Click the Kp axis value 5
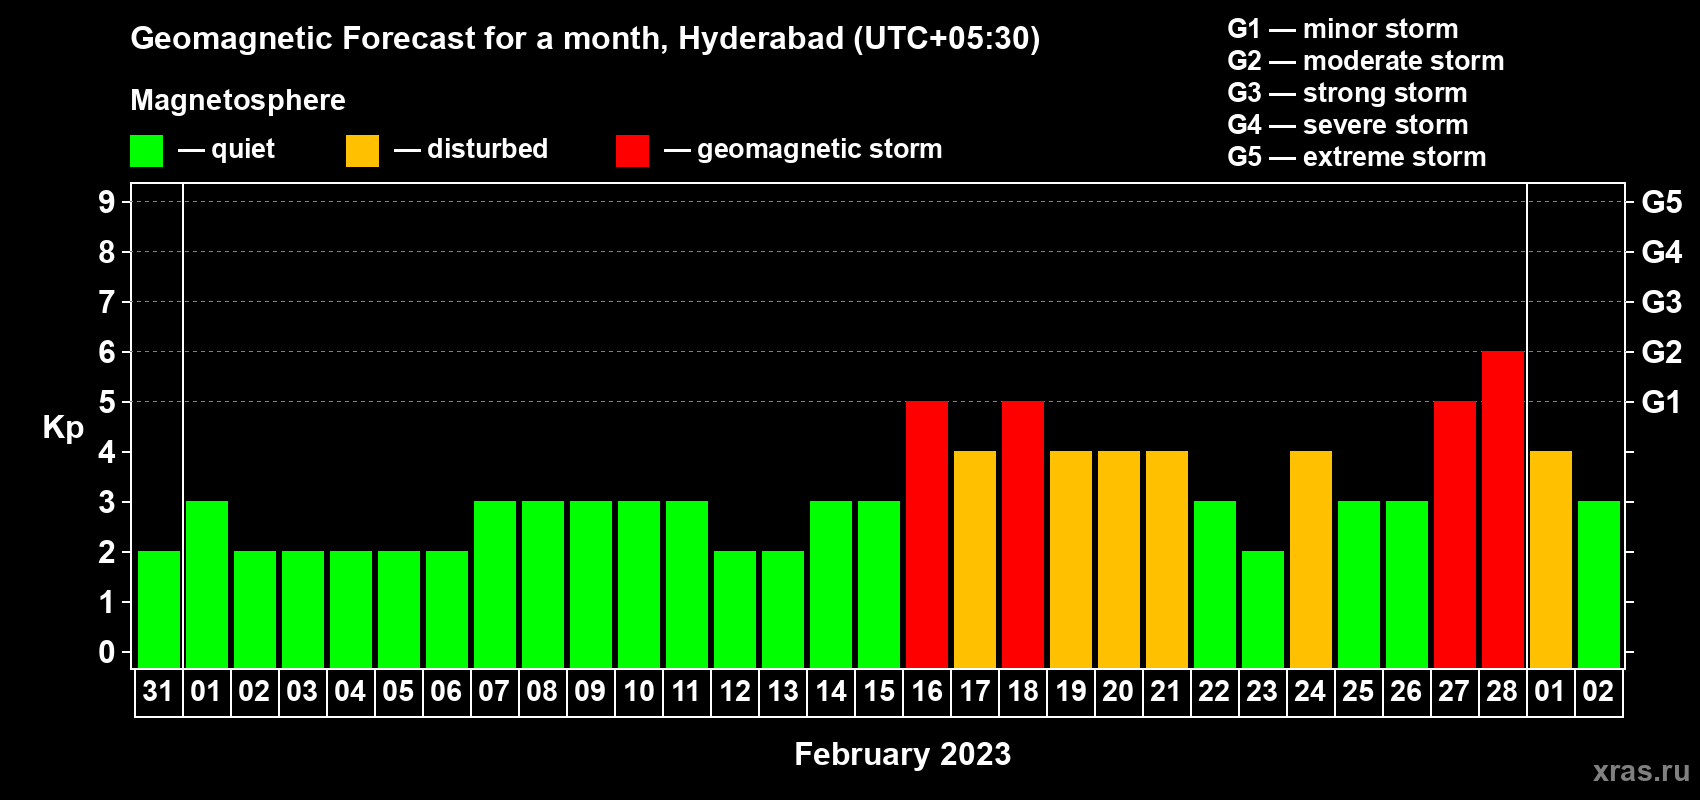 (107, 402)
